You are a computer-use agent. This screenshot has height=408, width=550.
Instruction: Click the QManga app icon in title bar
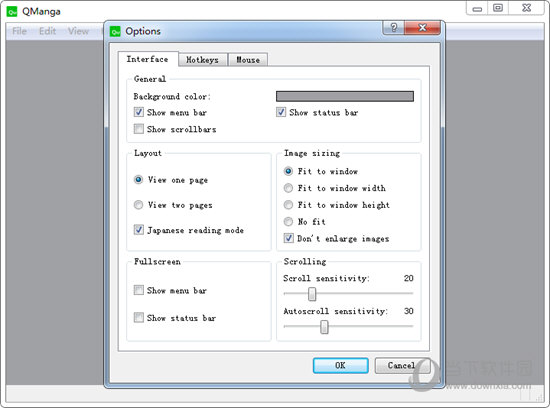(12, 12)
